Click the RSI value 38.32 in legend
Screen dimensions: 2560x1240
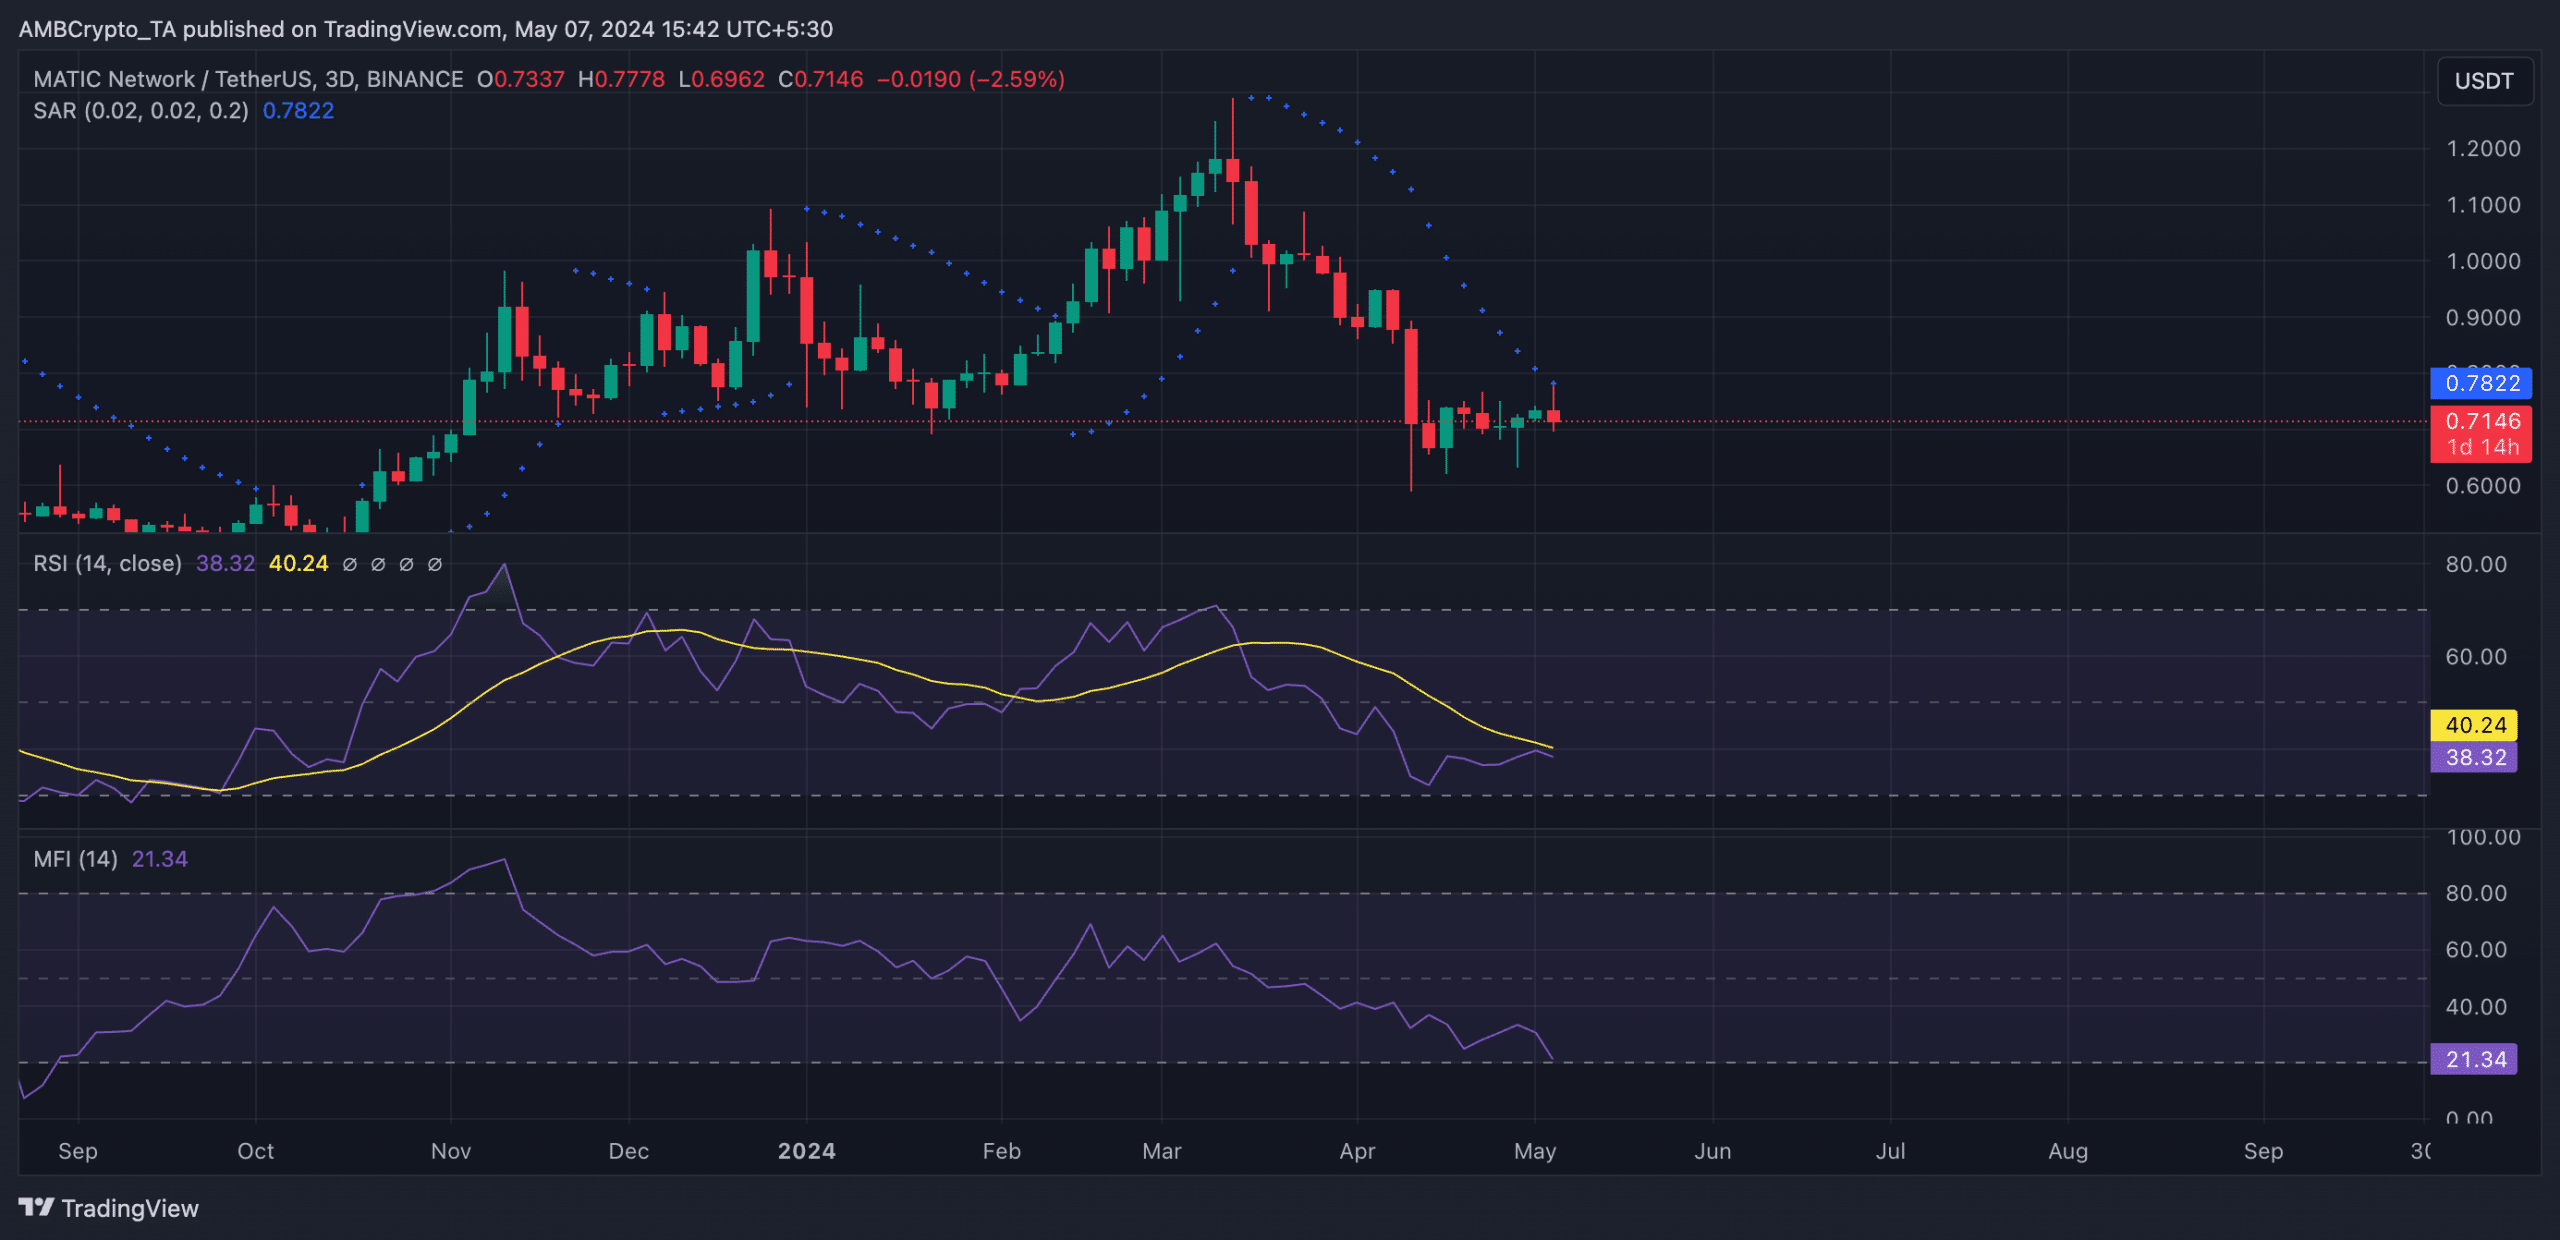pyautogui.click(x=225, y=564)
